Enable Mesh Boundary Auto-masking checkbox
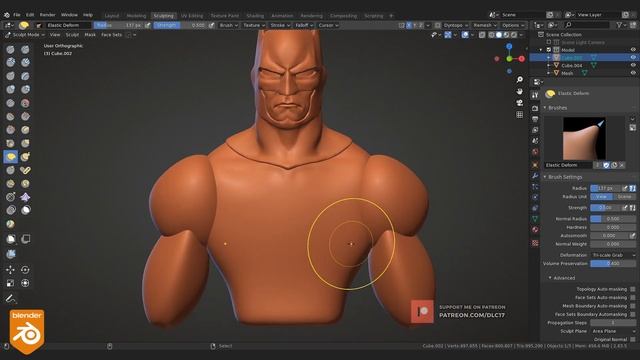 [633, 306]
